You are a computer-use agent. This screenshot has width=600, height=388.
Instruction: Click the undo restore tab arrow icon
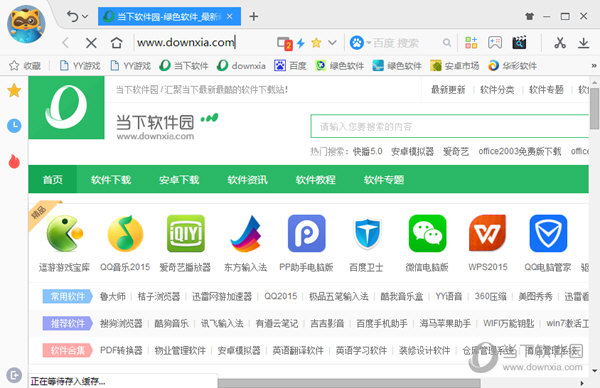(72, 16)
